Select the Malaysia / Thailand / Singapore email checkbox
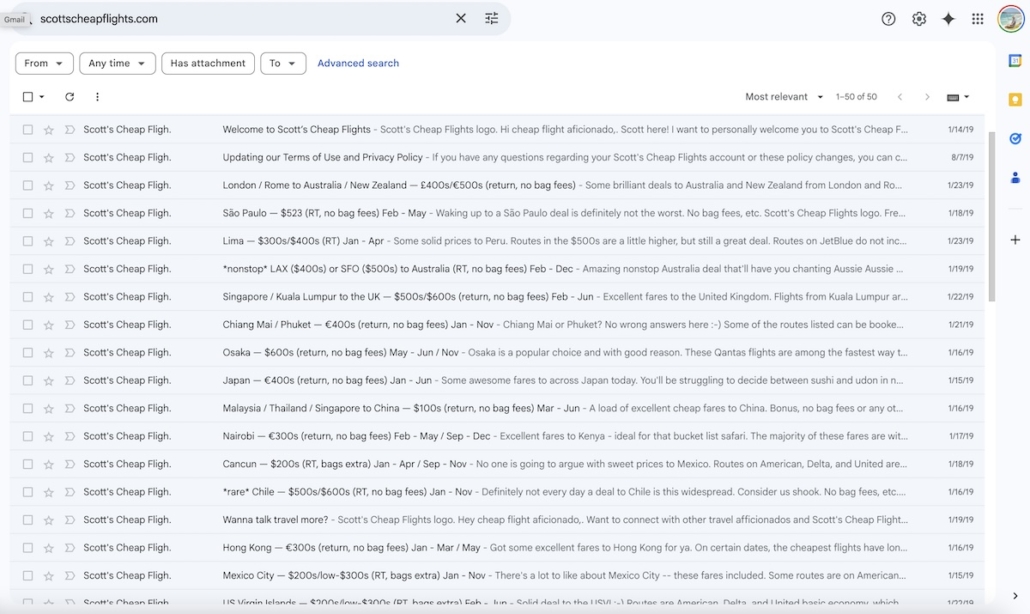This screenshot has width=1030, height=614. point(28,408)
